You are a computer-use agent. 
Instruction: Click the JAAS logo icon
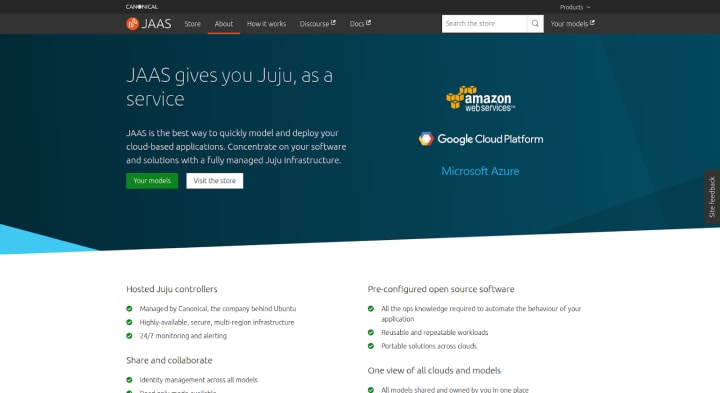coord(132,23)
